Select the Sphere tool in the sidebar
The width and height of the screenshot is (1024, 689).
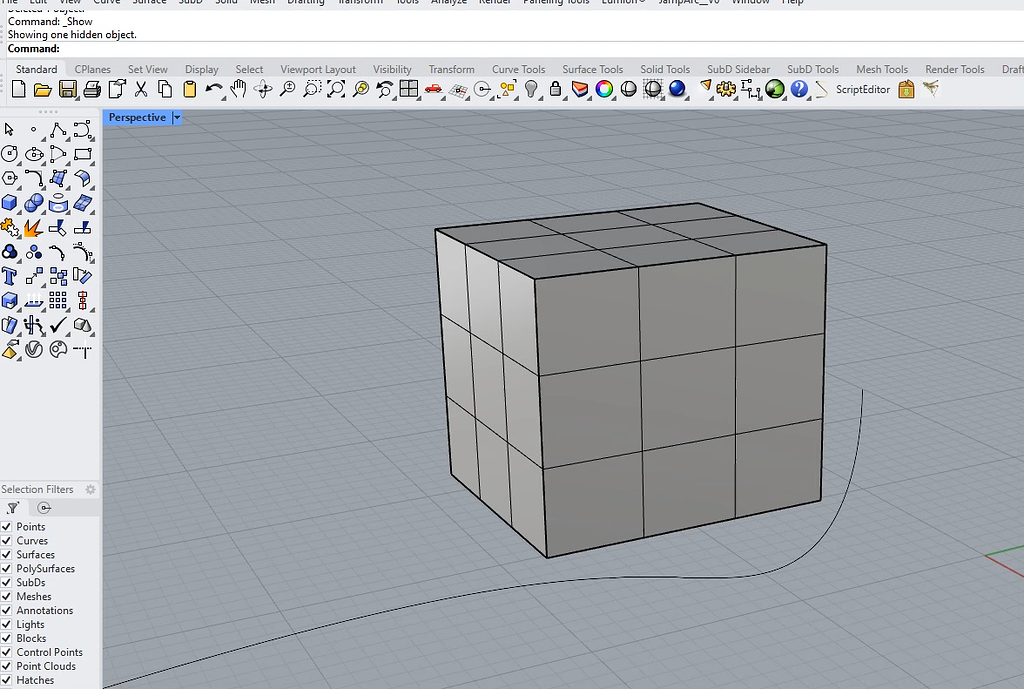[33, 200]
